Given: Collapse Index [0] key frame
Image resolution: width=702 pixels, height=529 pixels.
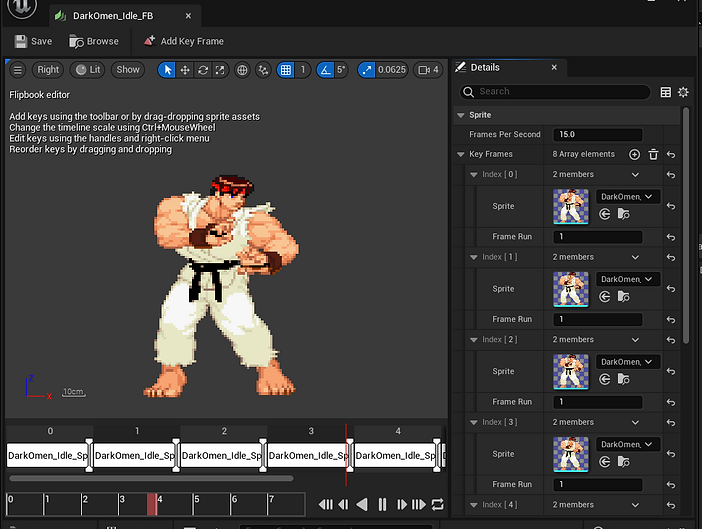Looking at the screenshot, I should pos(474,175).
